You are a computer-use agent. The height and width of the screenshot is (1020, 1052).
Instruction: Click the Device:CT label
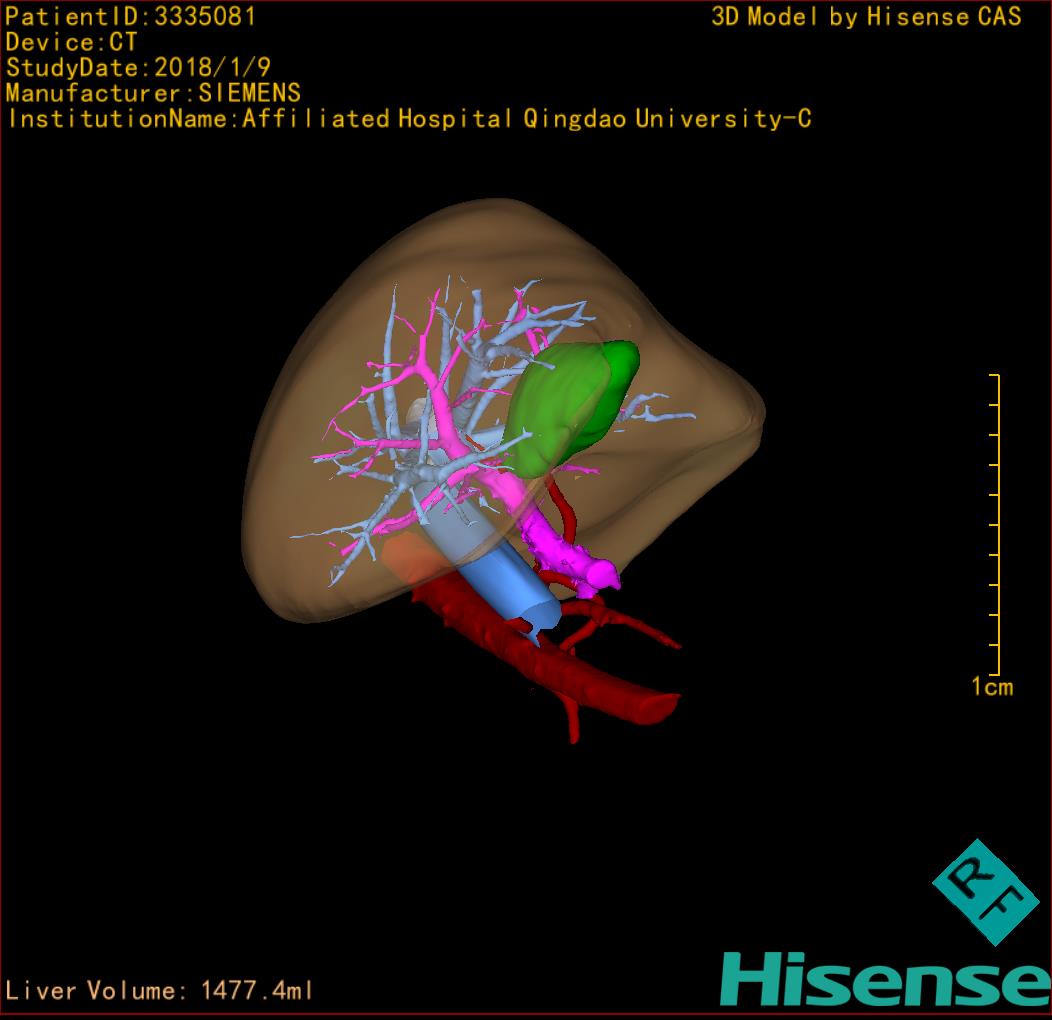click(x=72, y=43)
